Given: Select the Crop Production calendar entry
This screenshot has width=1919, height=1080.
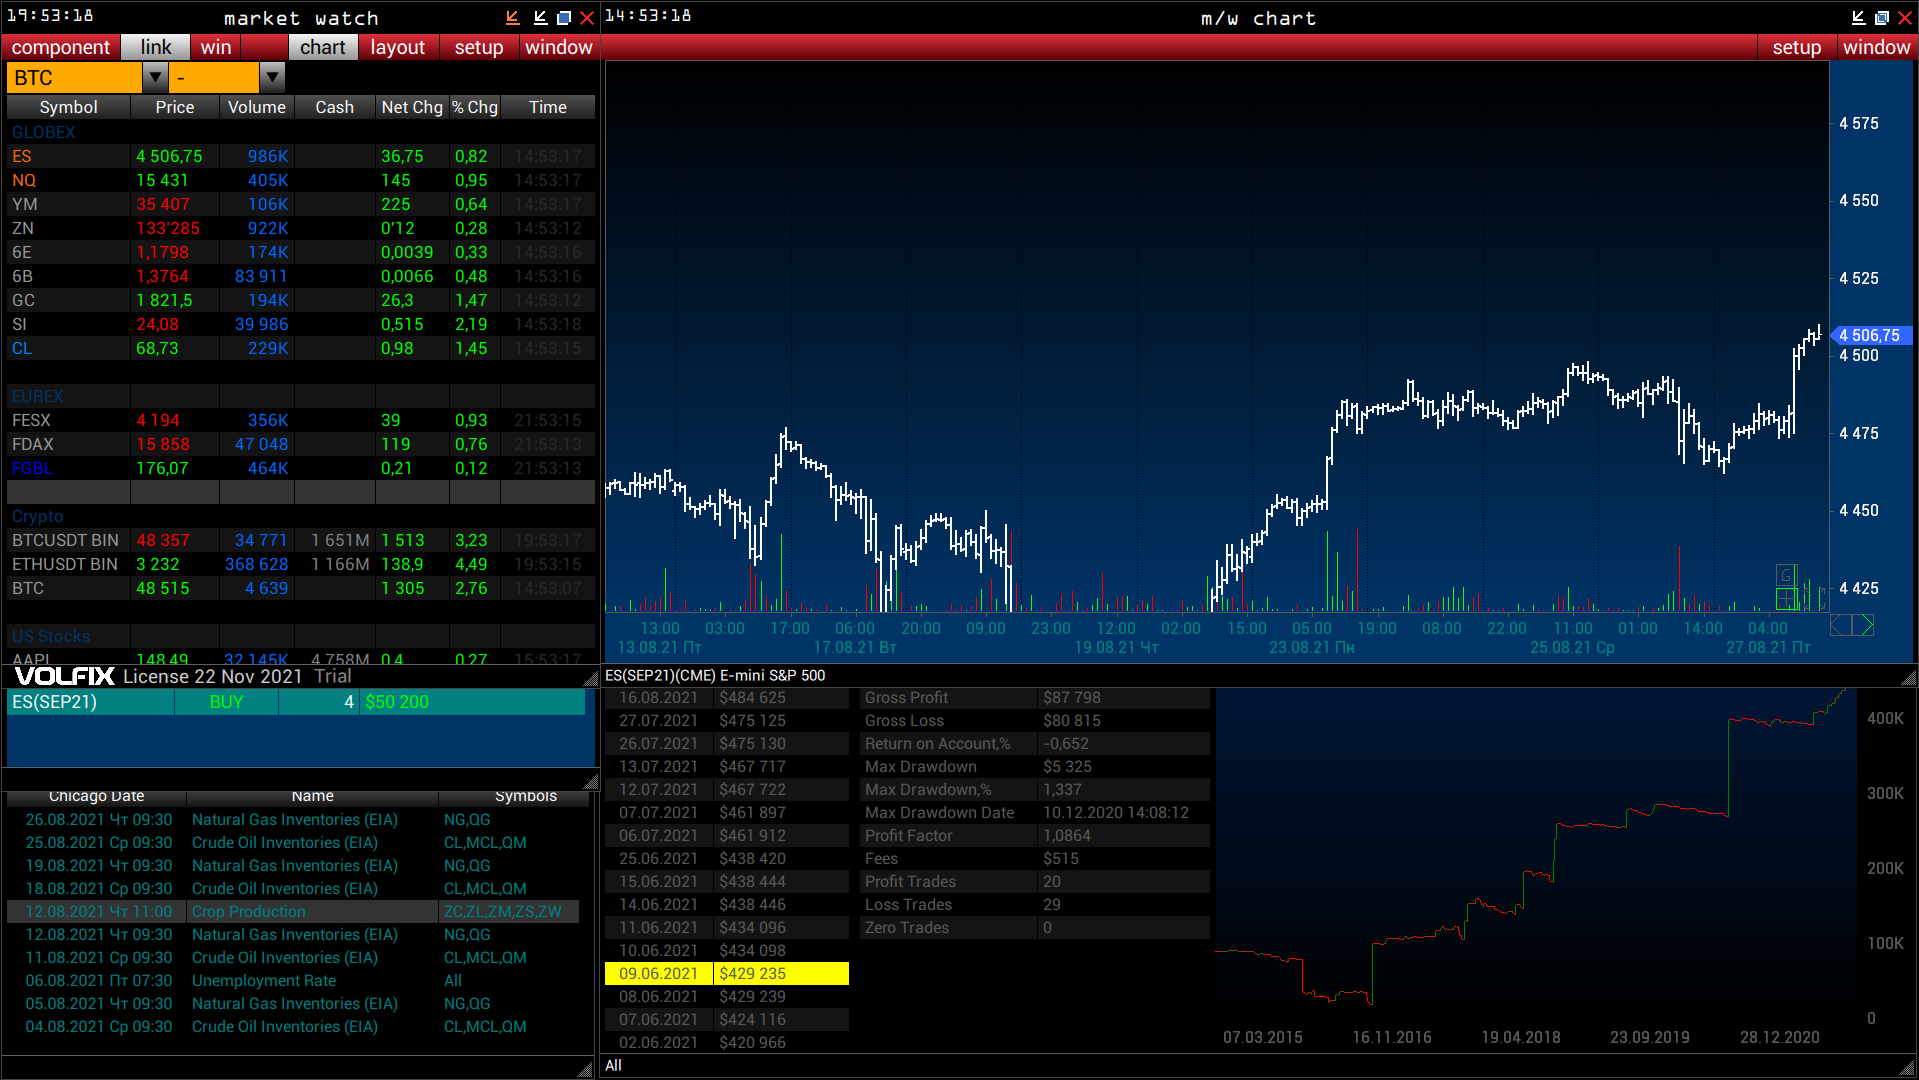Looking at the screenshot, I should tap(247, 911).
